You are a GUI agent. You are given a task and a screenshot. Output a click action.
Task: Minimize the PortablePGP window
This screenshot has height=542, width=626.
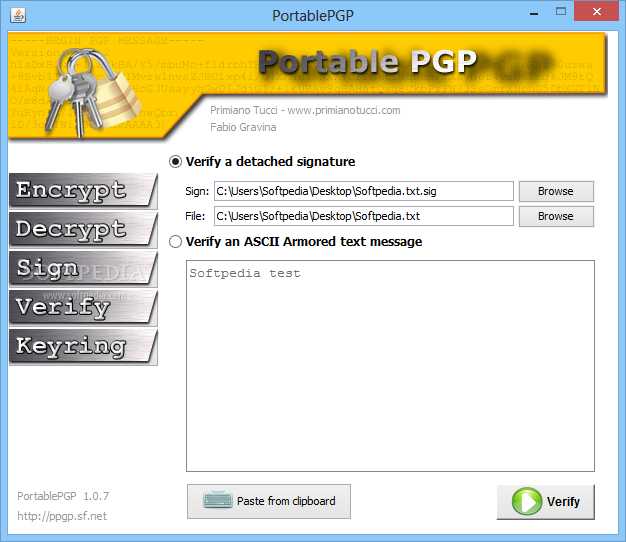[534, 13]
